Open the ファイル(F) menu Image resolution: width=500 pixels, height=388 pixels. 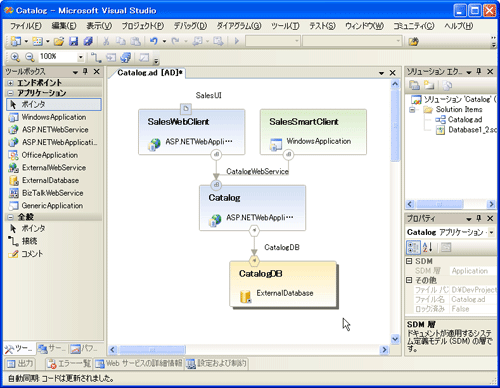click(x=26, y=26)
